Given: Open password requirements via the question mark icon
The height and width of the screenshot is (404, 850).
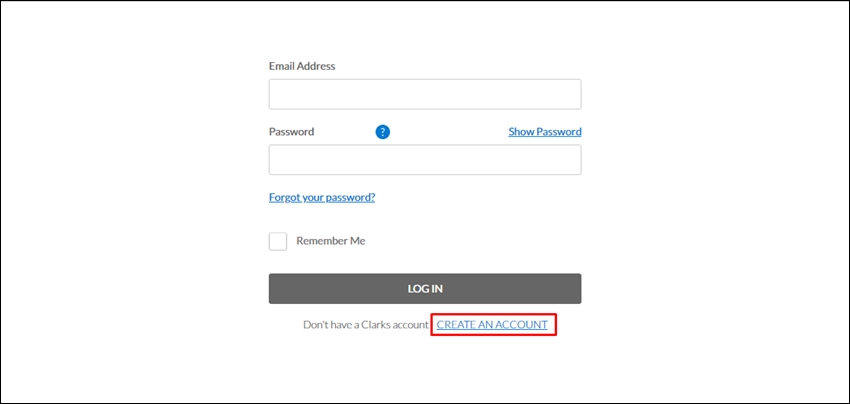Looking at the screenshot, I should pos(383,132).
